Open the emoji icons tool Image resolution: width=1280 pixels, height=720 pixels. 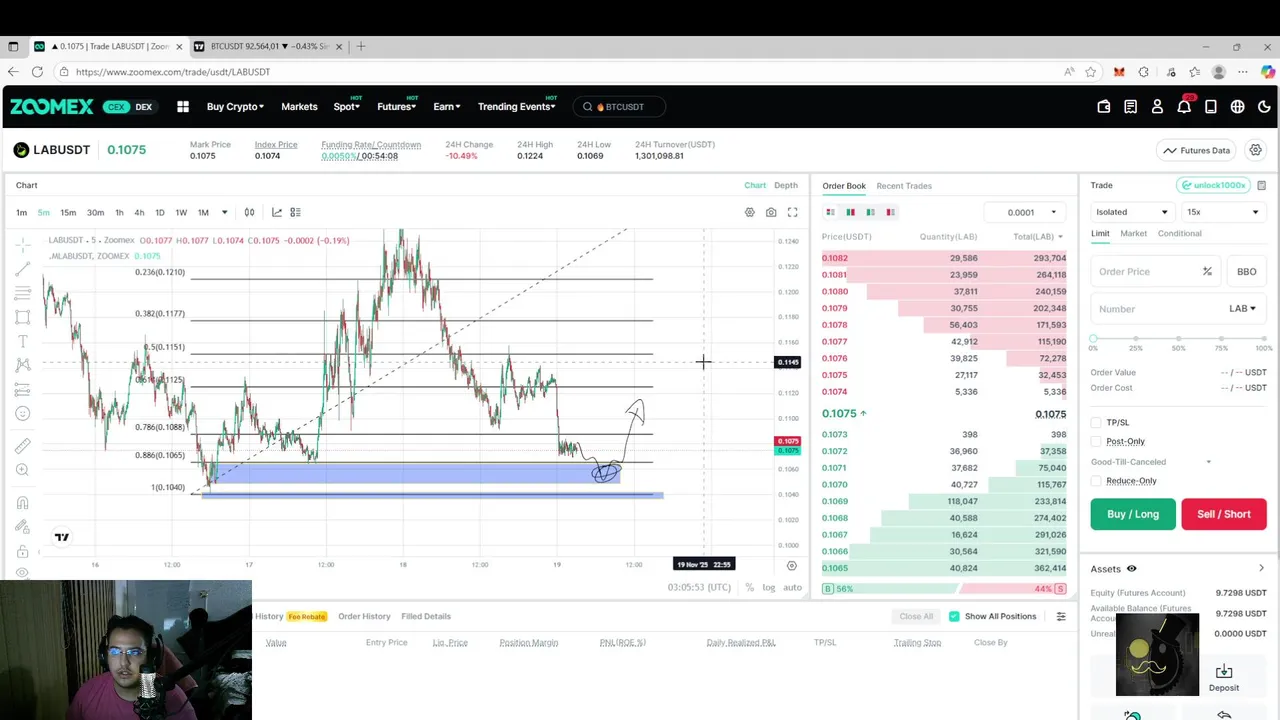pos(23,413)
